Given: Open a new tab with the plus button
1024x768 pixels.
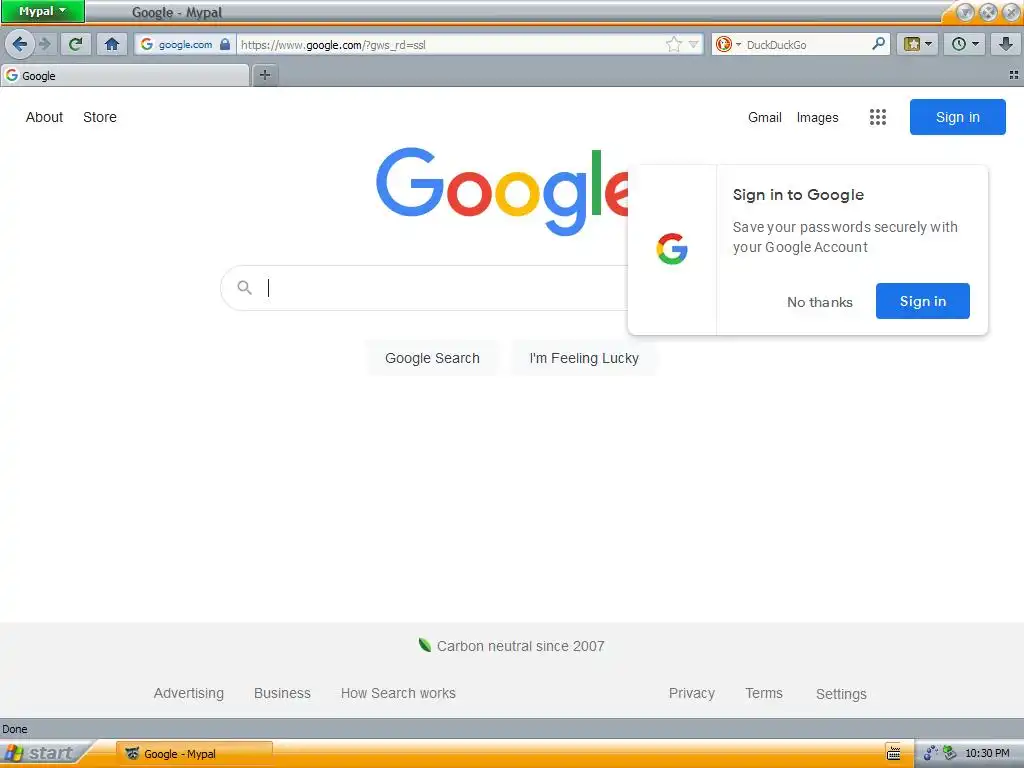Looking at the screenshot, I should [x=264, y=75].
